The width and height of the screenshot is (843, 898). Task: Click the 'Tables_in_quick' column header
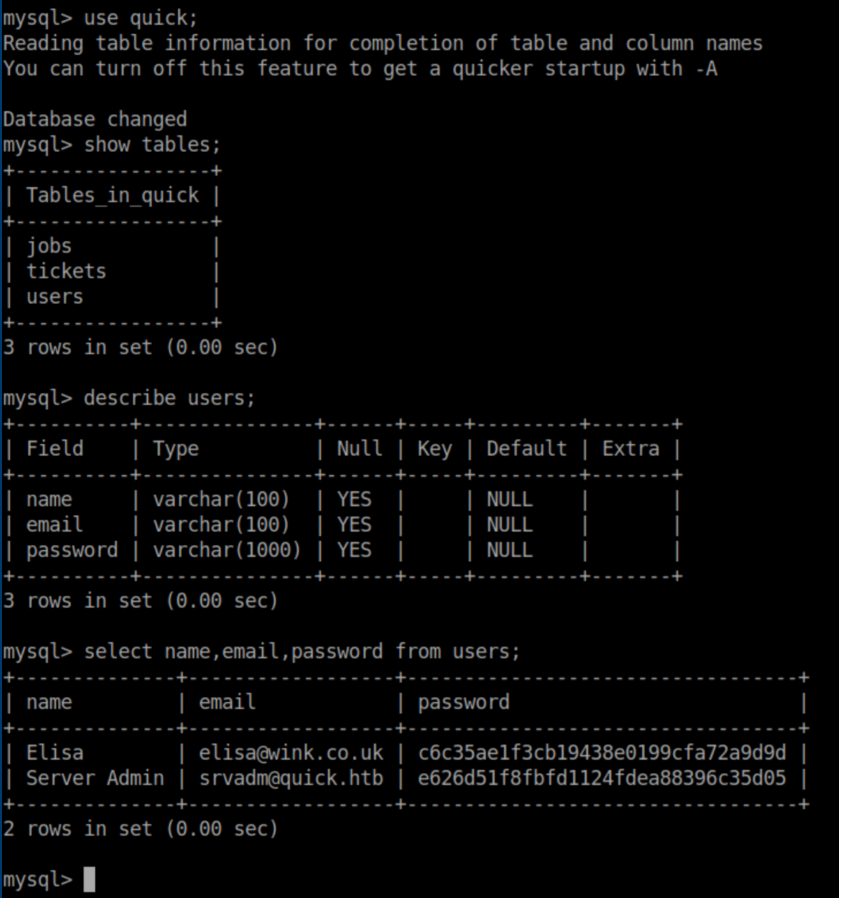(113, 195)
